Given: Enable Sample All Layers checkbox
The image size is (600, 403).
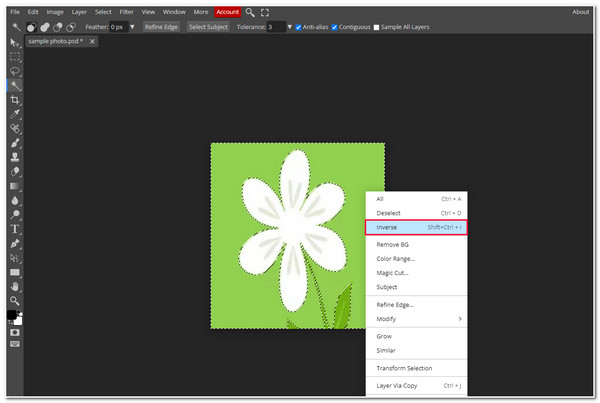Looking at the screenshot, I should click(376, 27).
